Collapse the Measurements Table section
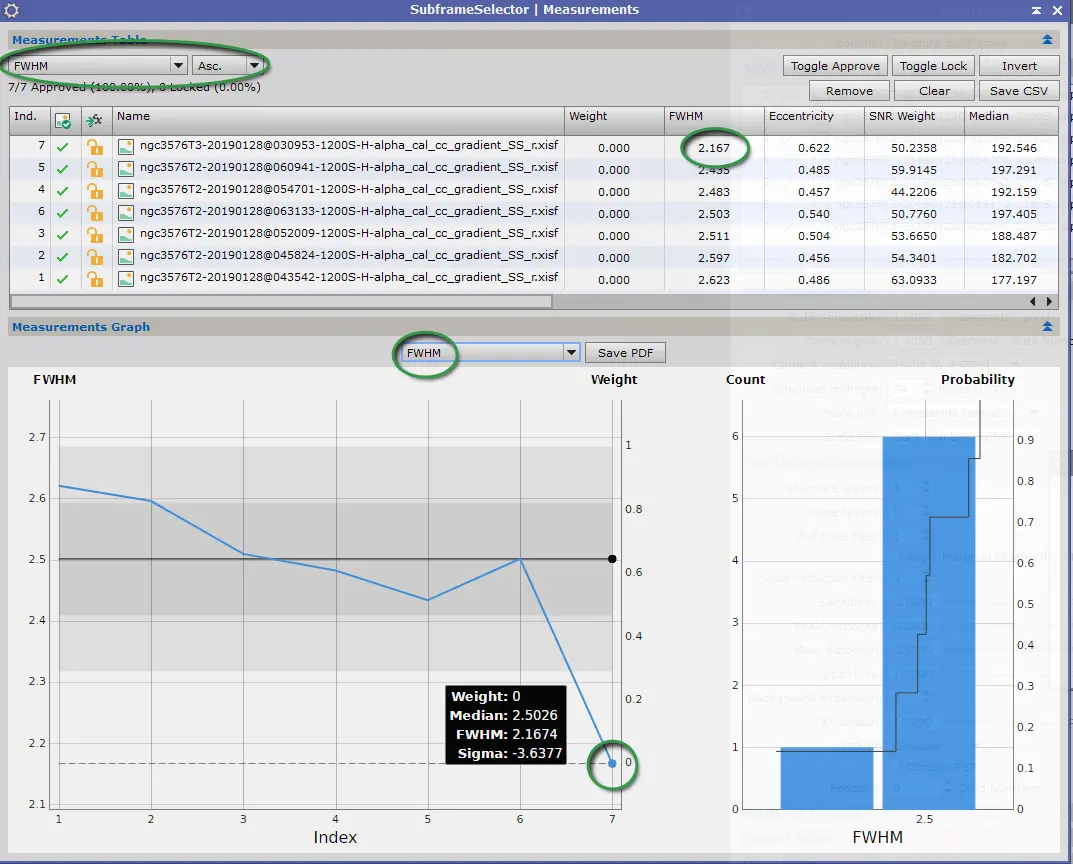The image size is (1073, 864). [x=1047, y=40]
